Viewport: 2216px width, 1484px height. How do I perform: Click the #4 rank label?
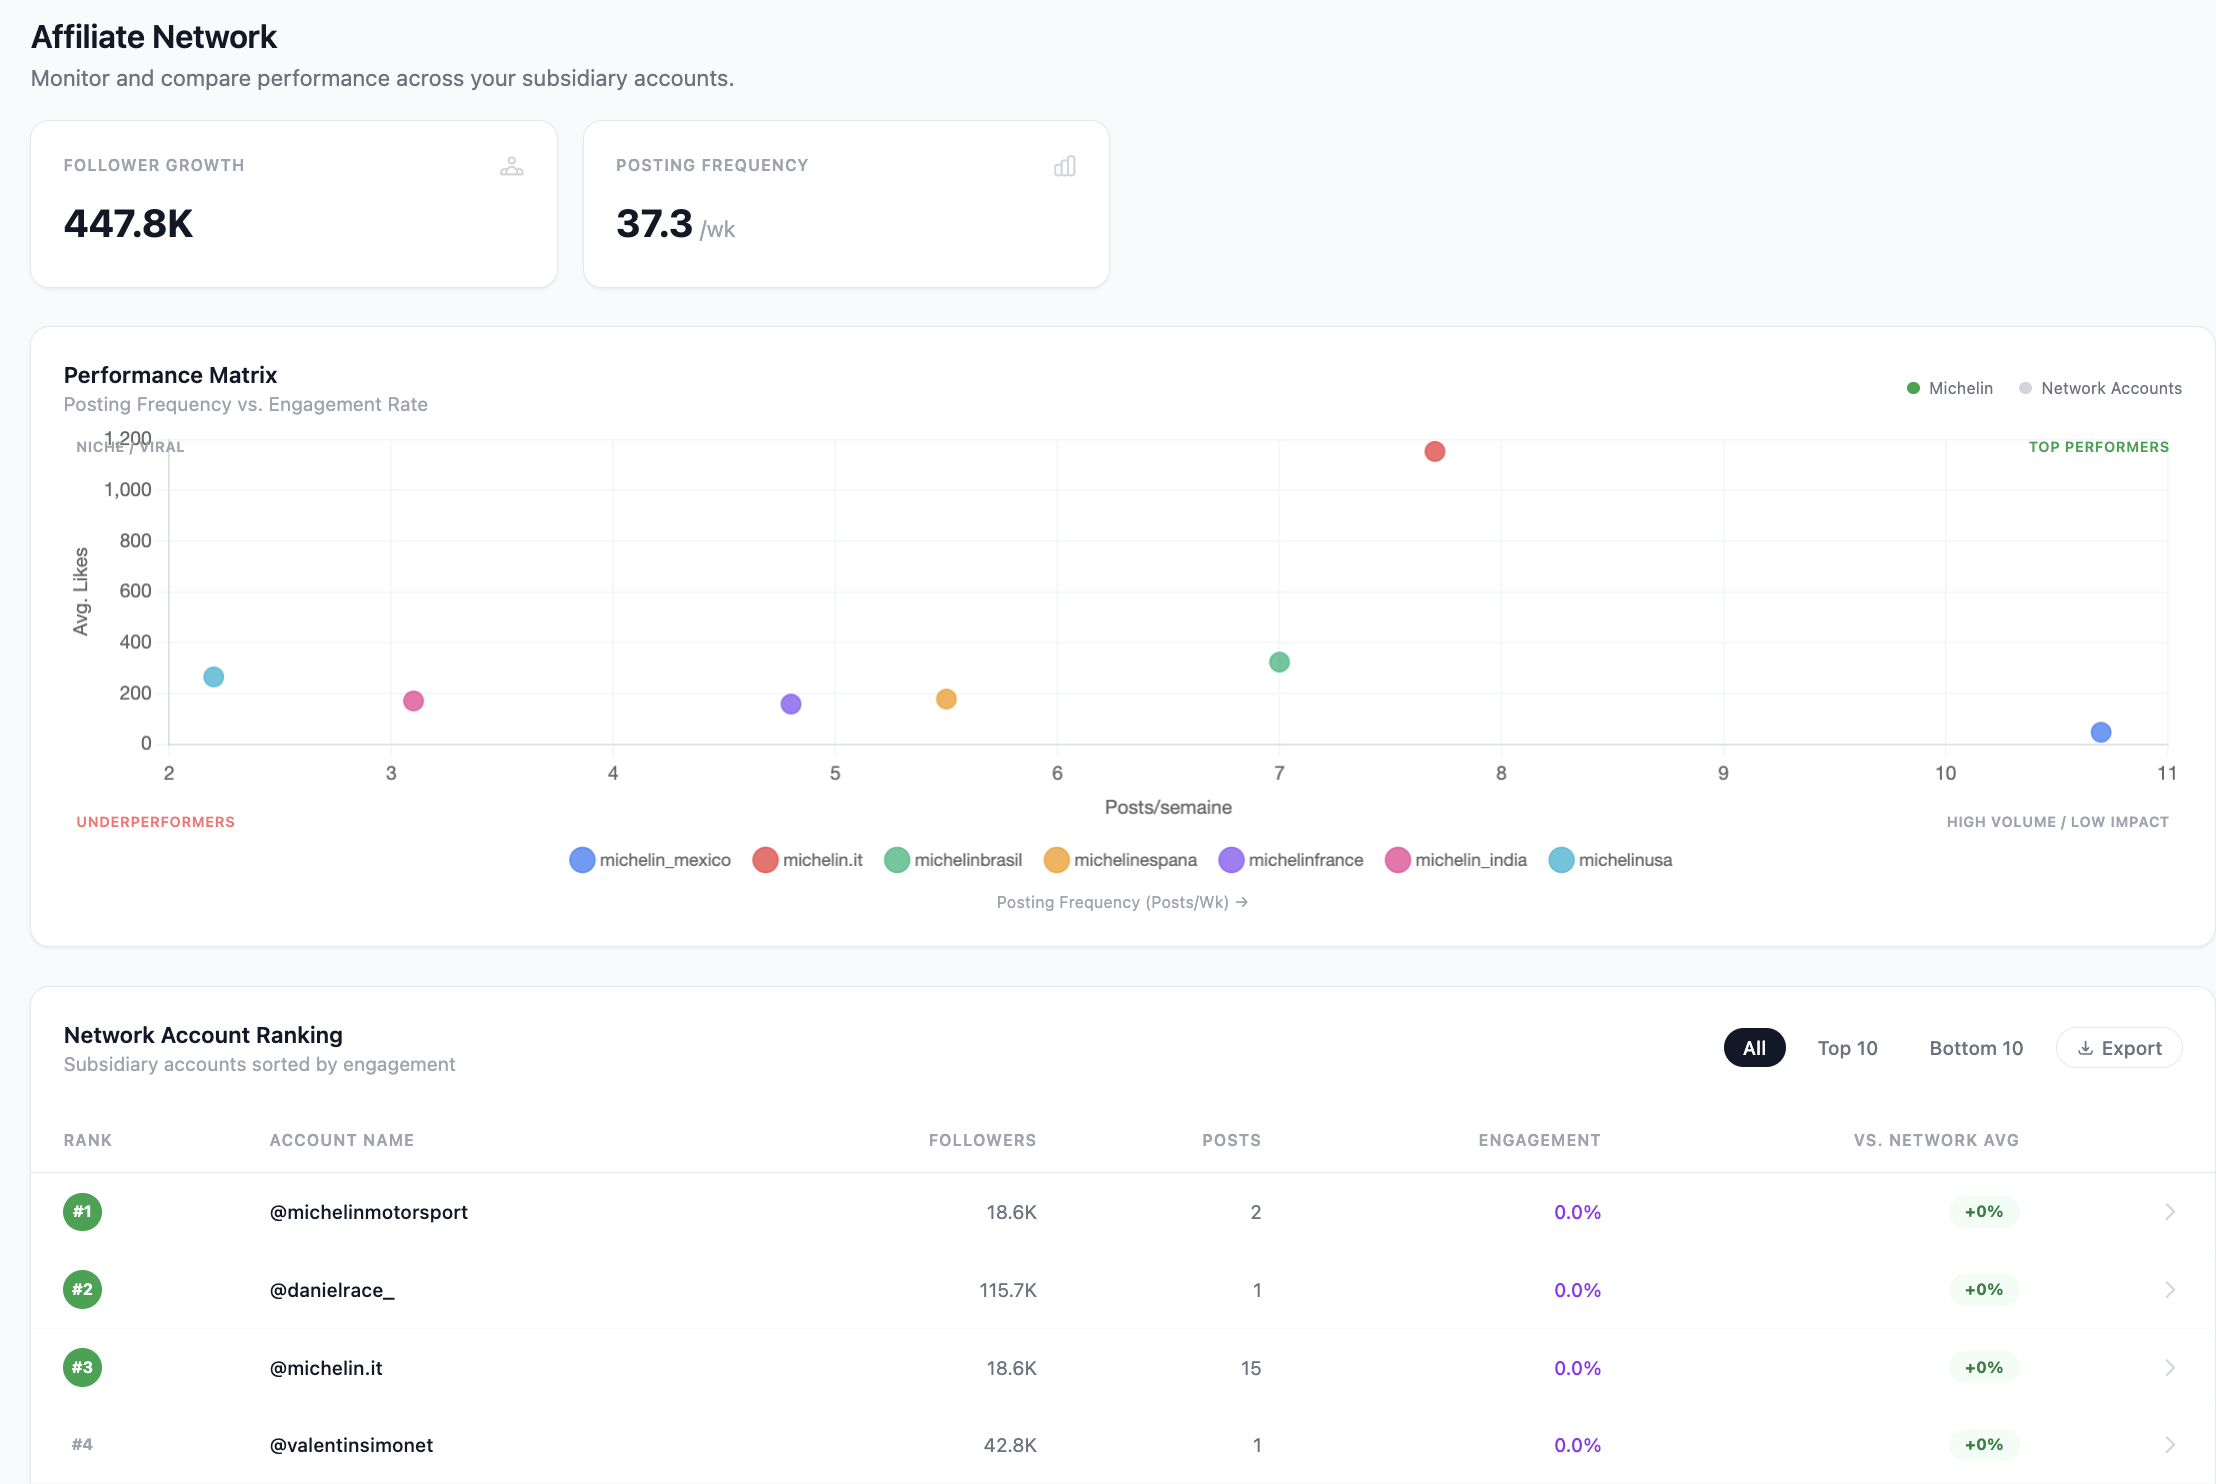pyautogui.click(x=82, y=1445)
